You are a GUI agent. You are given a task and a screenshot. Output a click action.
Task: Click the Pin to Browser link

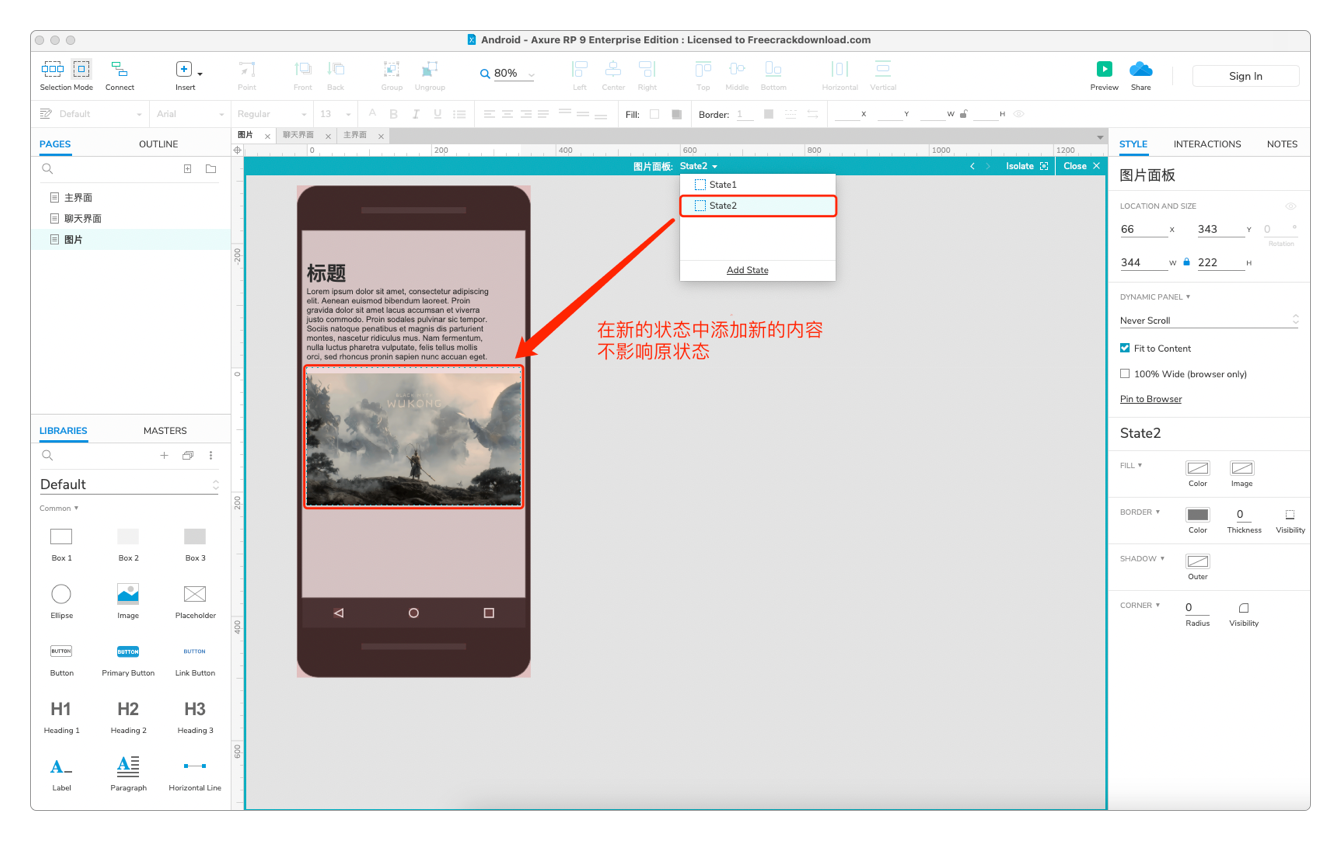[x=1151, y=399]
